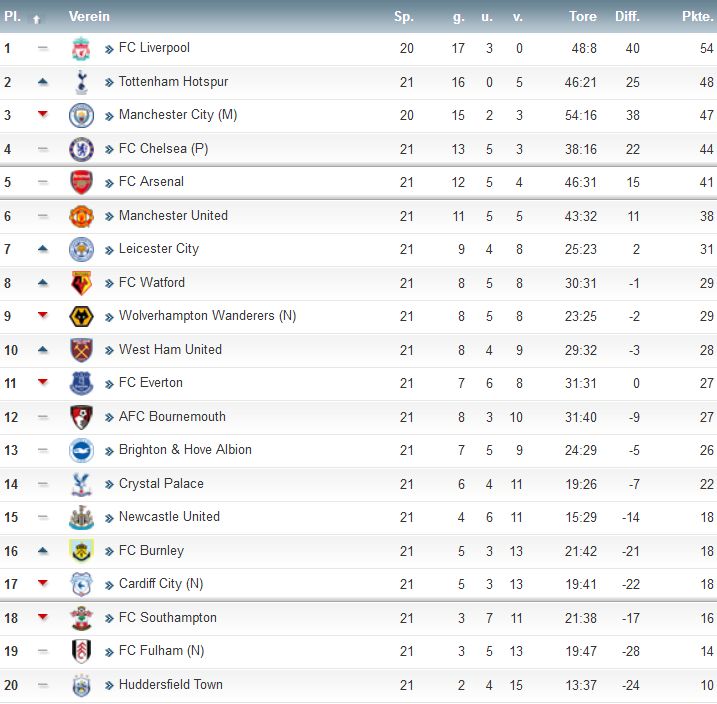Open the FC Southampton team link

click(167, 617)
